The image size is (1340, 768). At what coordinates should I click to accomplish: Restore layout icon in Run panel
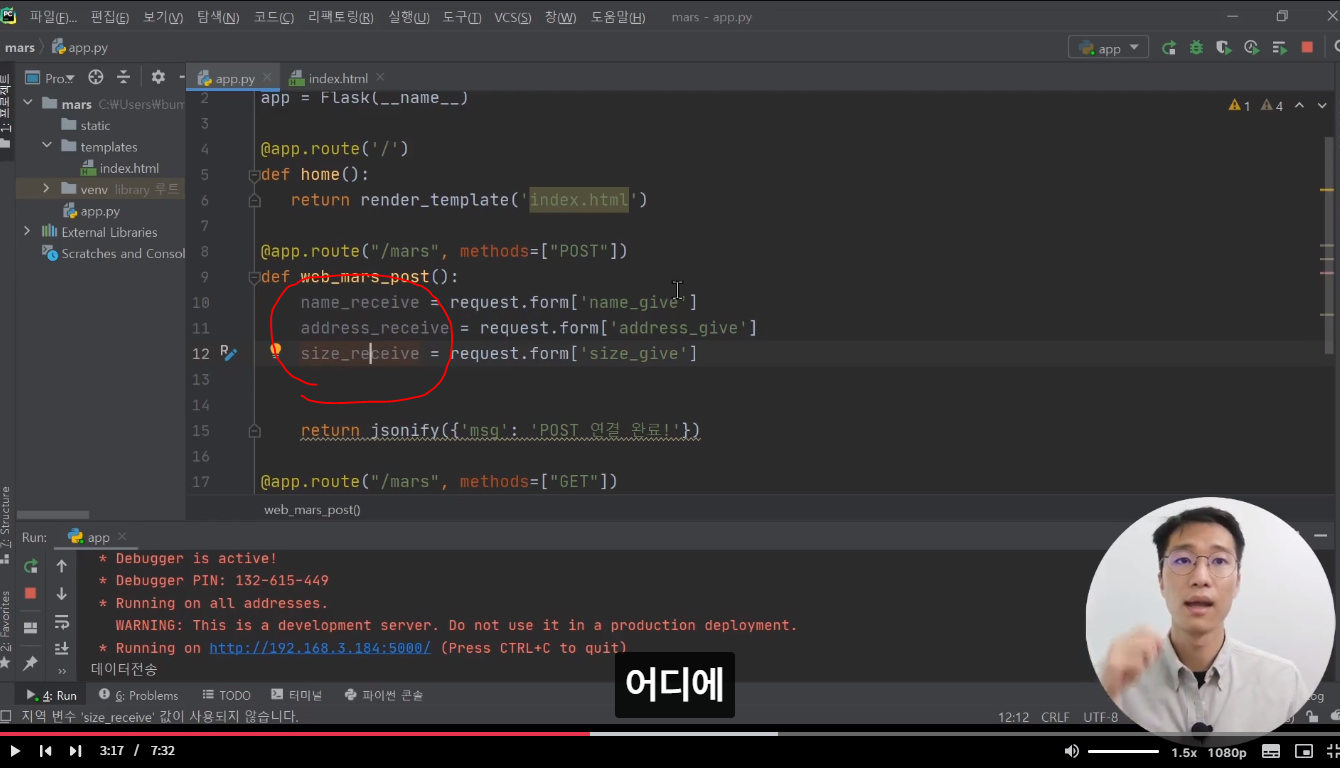point(31,627)
